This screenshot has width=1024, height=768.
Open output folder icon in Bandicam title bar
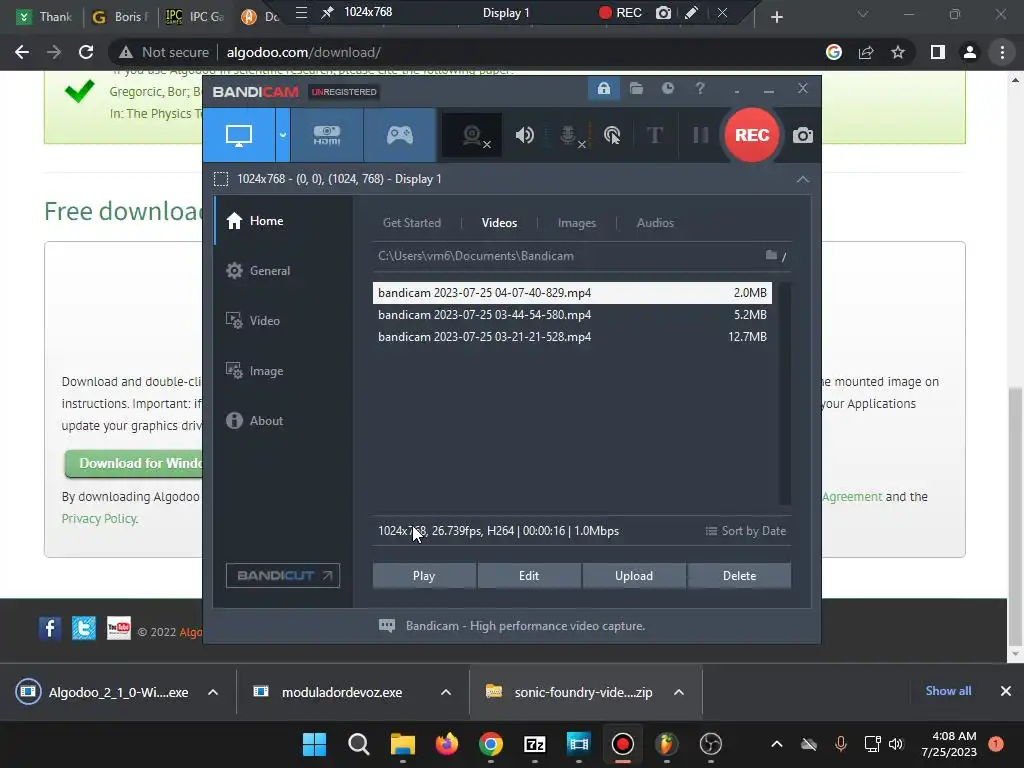[x=636, y=88]
